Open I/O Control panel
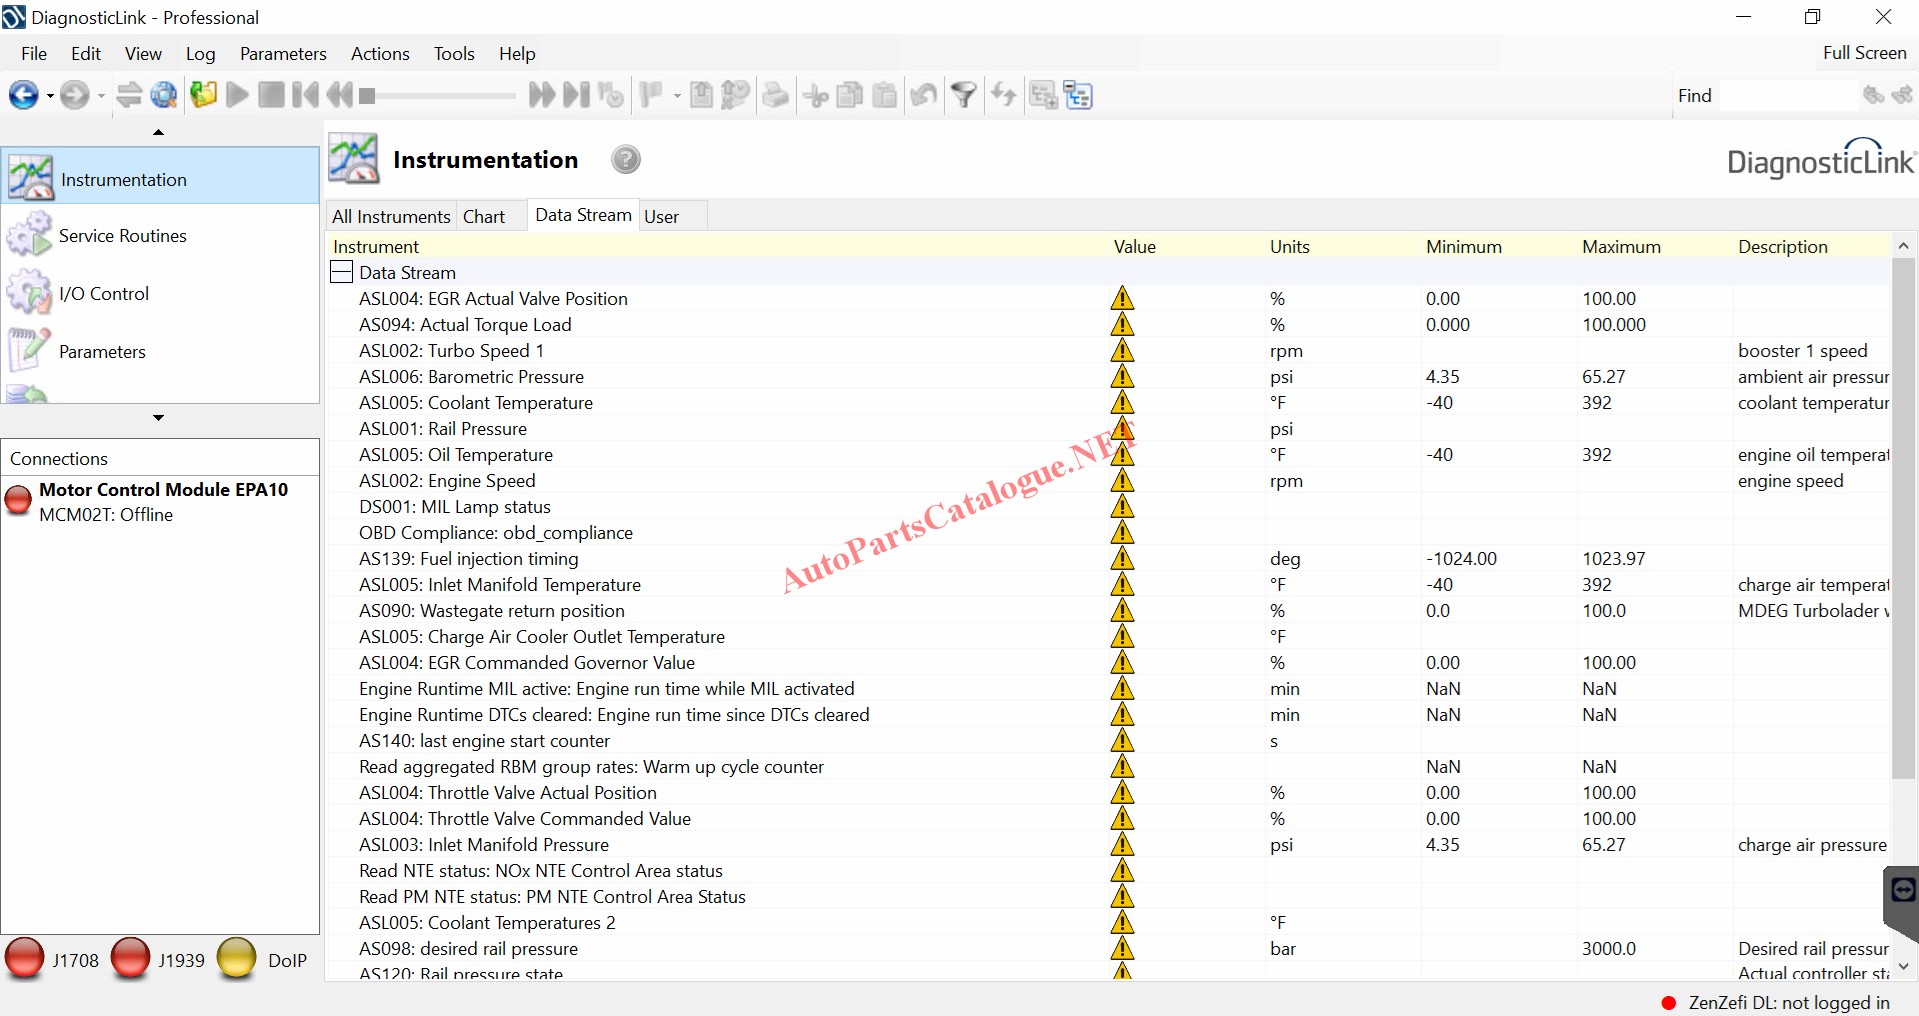This screenshot has height=1016, width=1919. (x=103, y=294)
